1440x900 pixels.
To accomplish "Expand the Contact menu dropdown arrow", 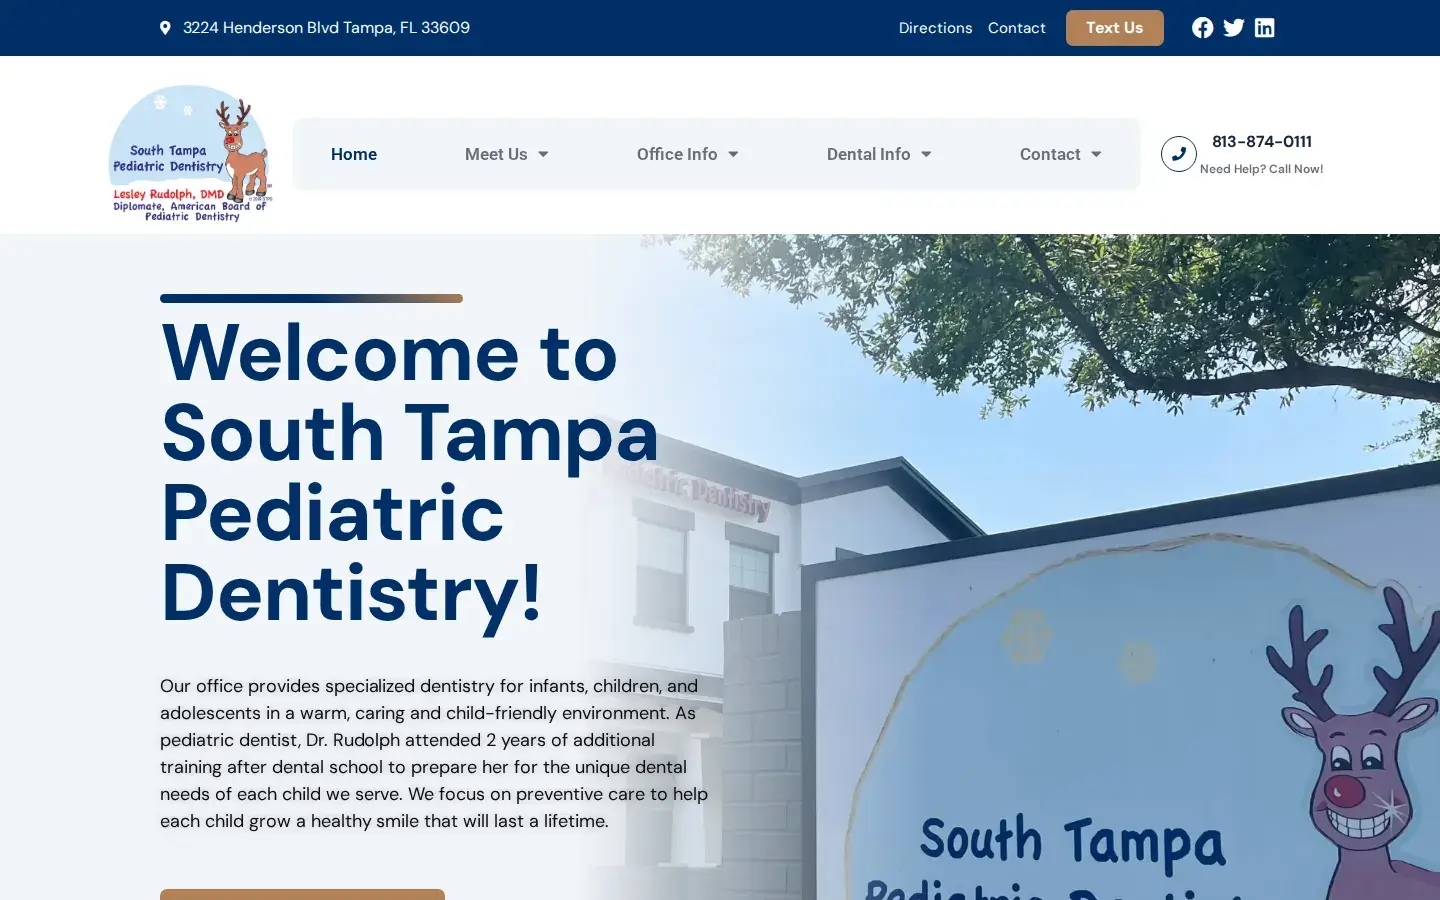I will [x=1096, y=154].
